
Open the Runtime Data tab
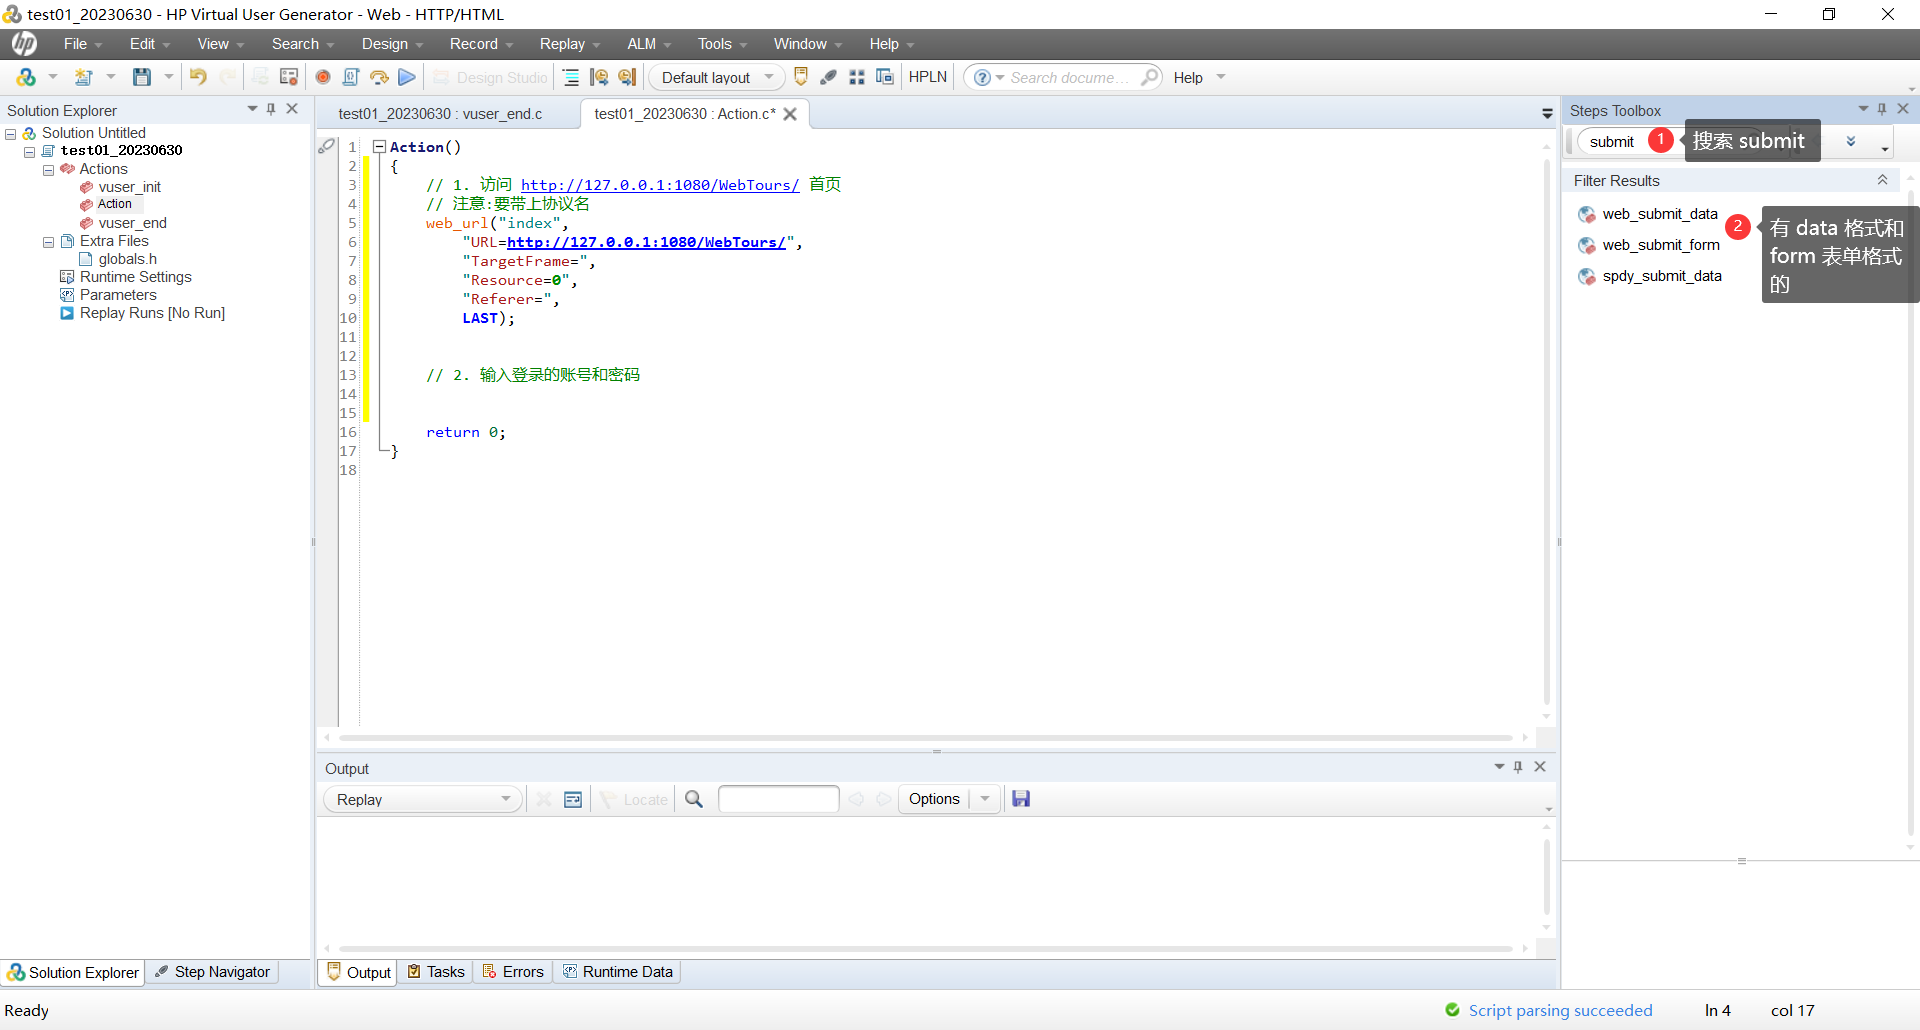618,972
